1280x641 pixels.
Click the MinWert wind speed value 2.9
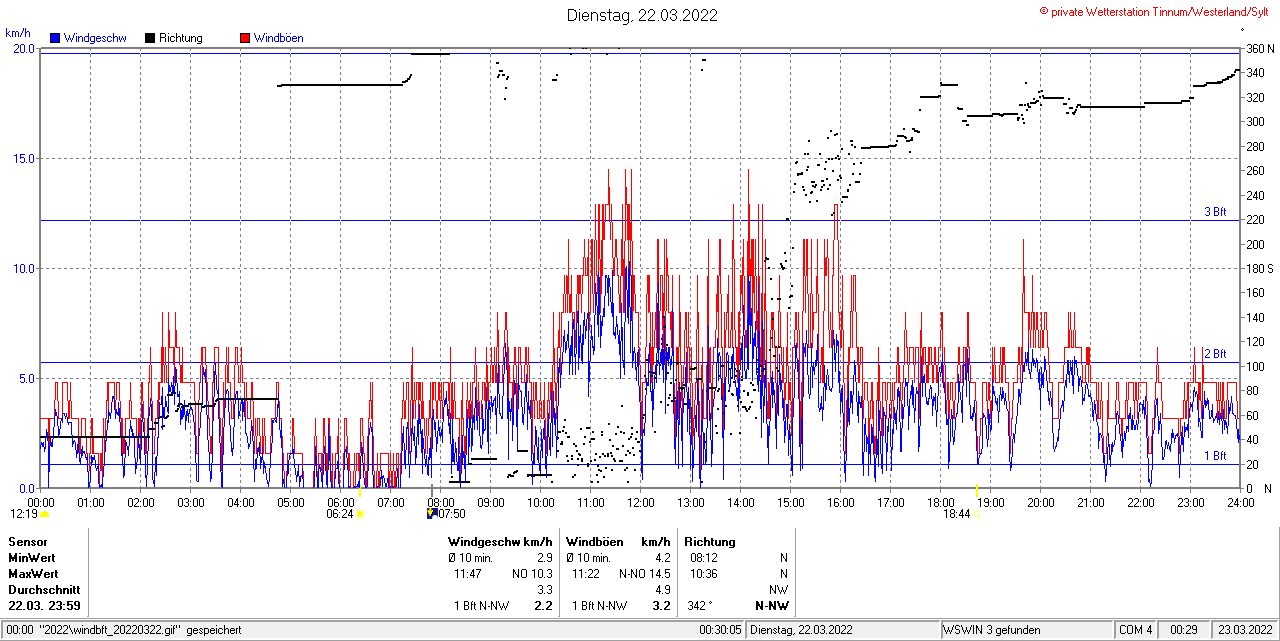(x=545, y=557)
